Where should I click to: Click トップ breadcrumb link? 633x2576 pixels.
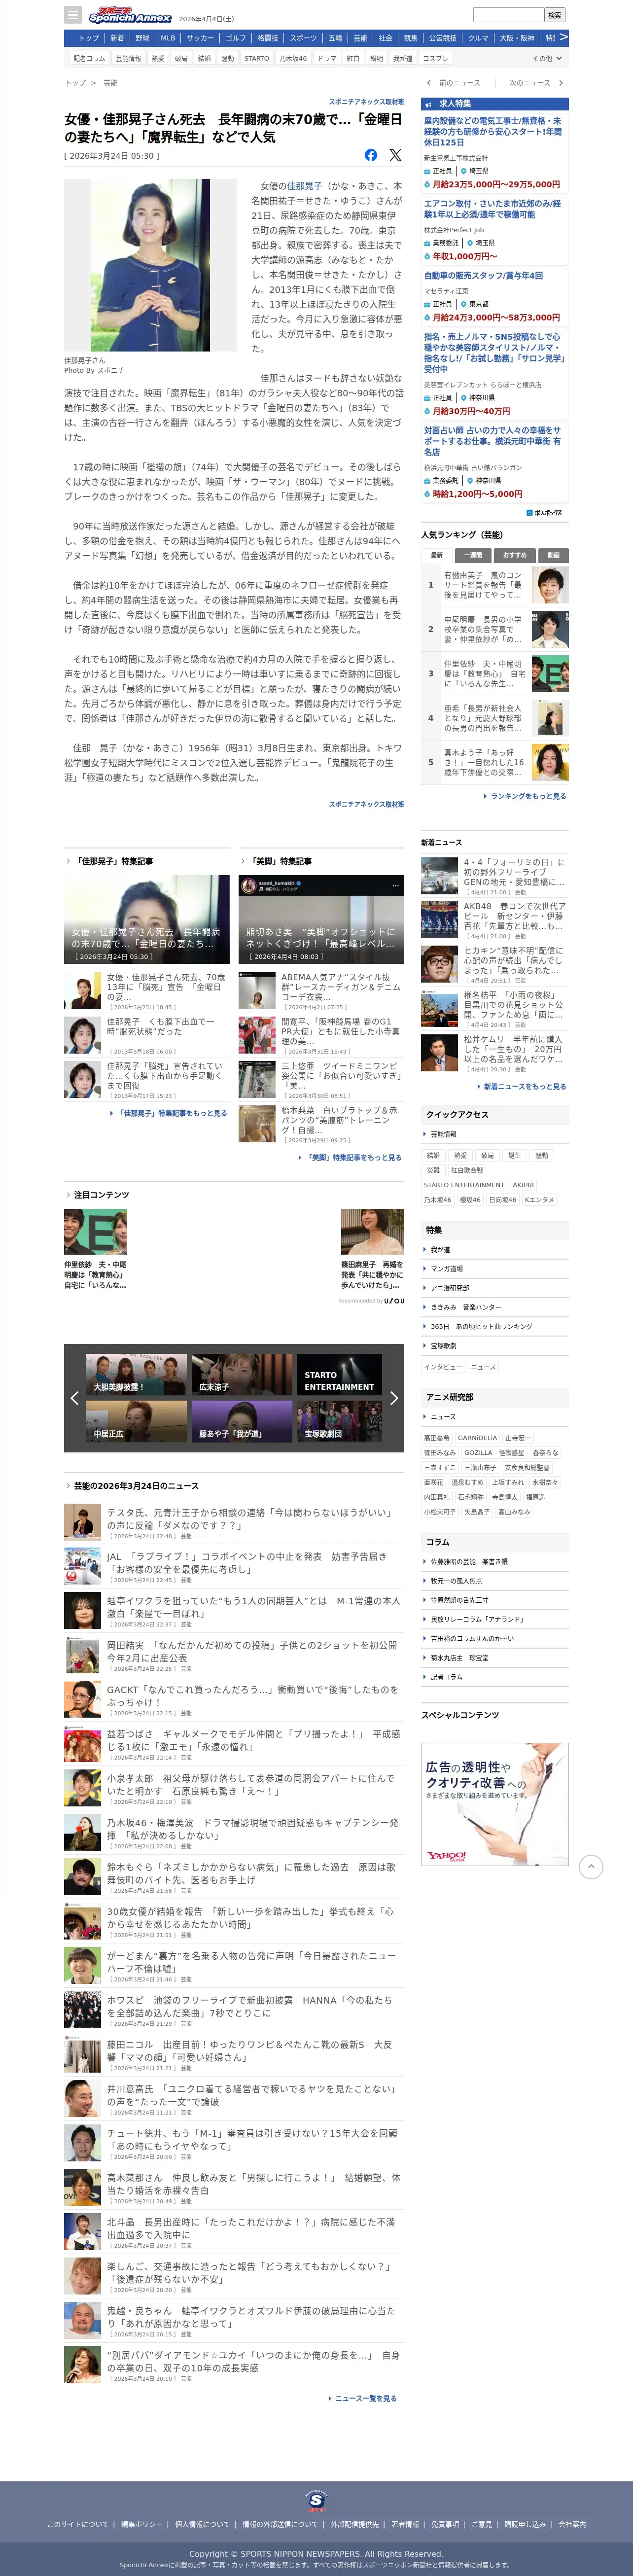click(75, 83)
